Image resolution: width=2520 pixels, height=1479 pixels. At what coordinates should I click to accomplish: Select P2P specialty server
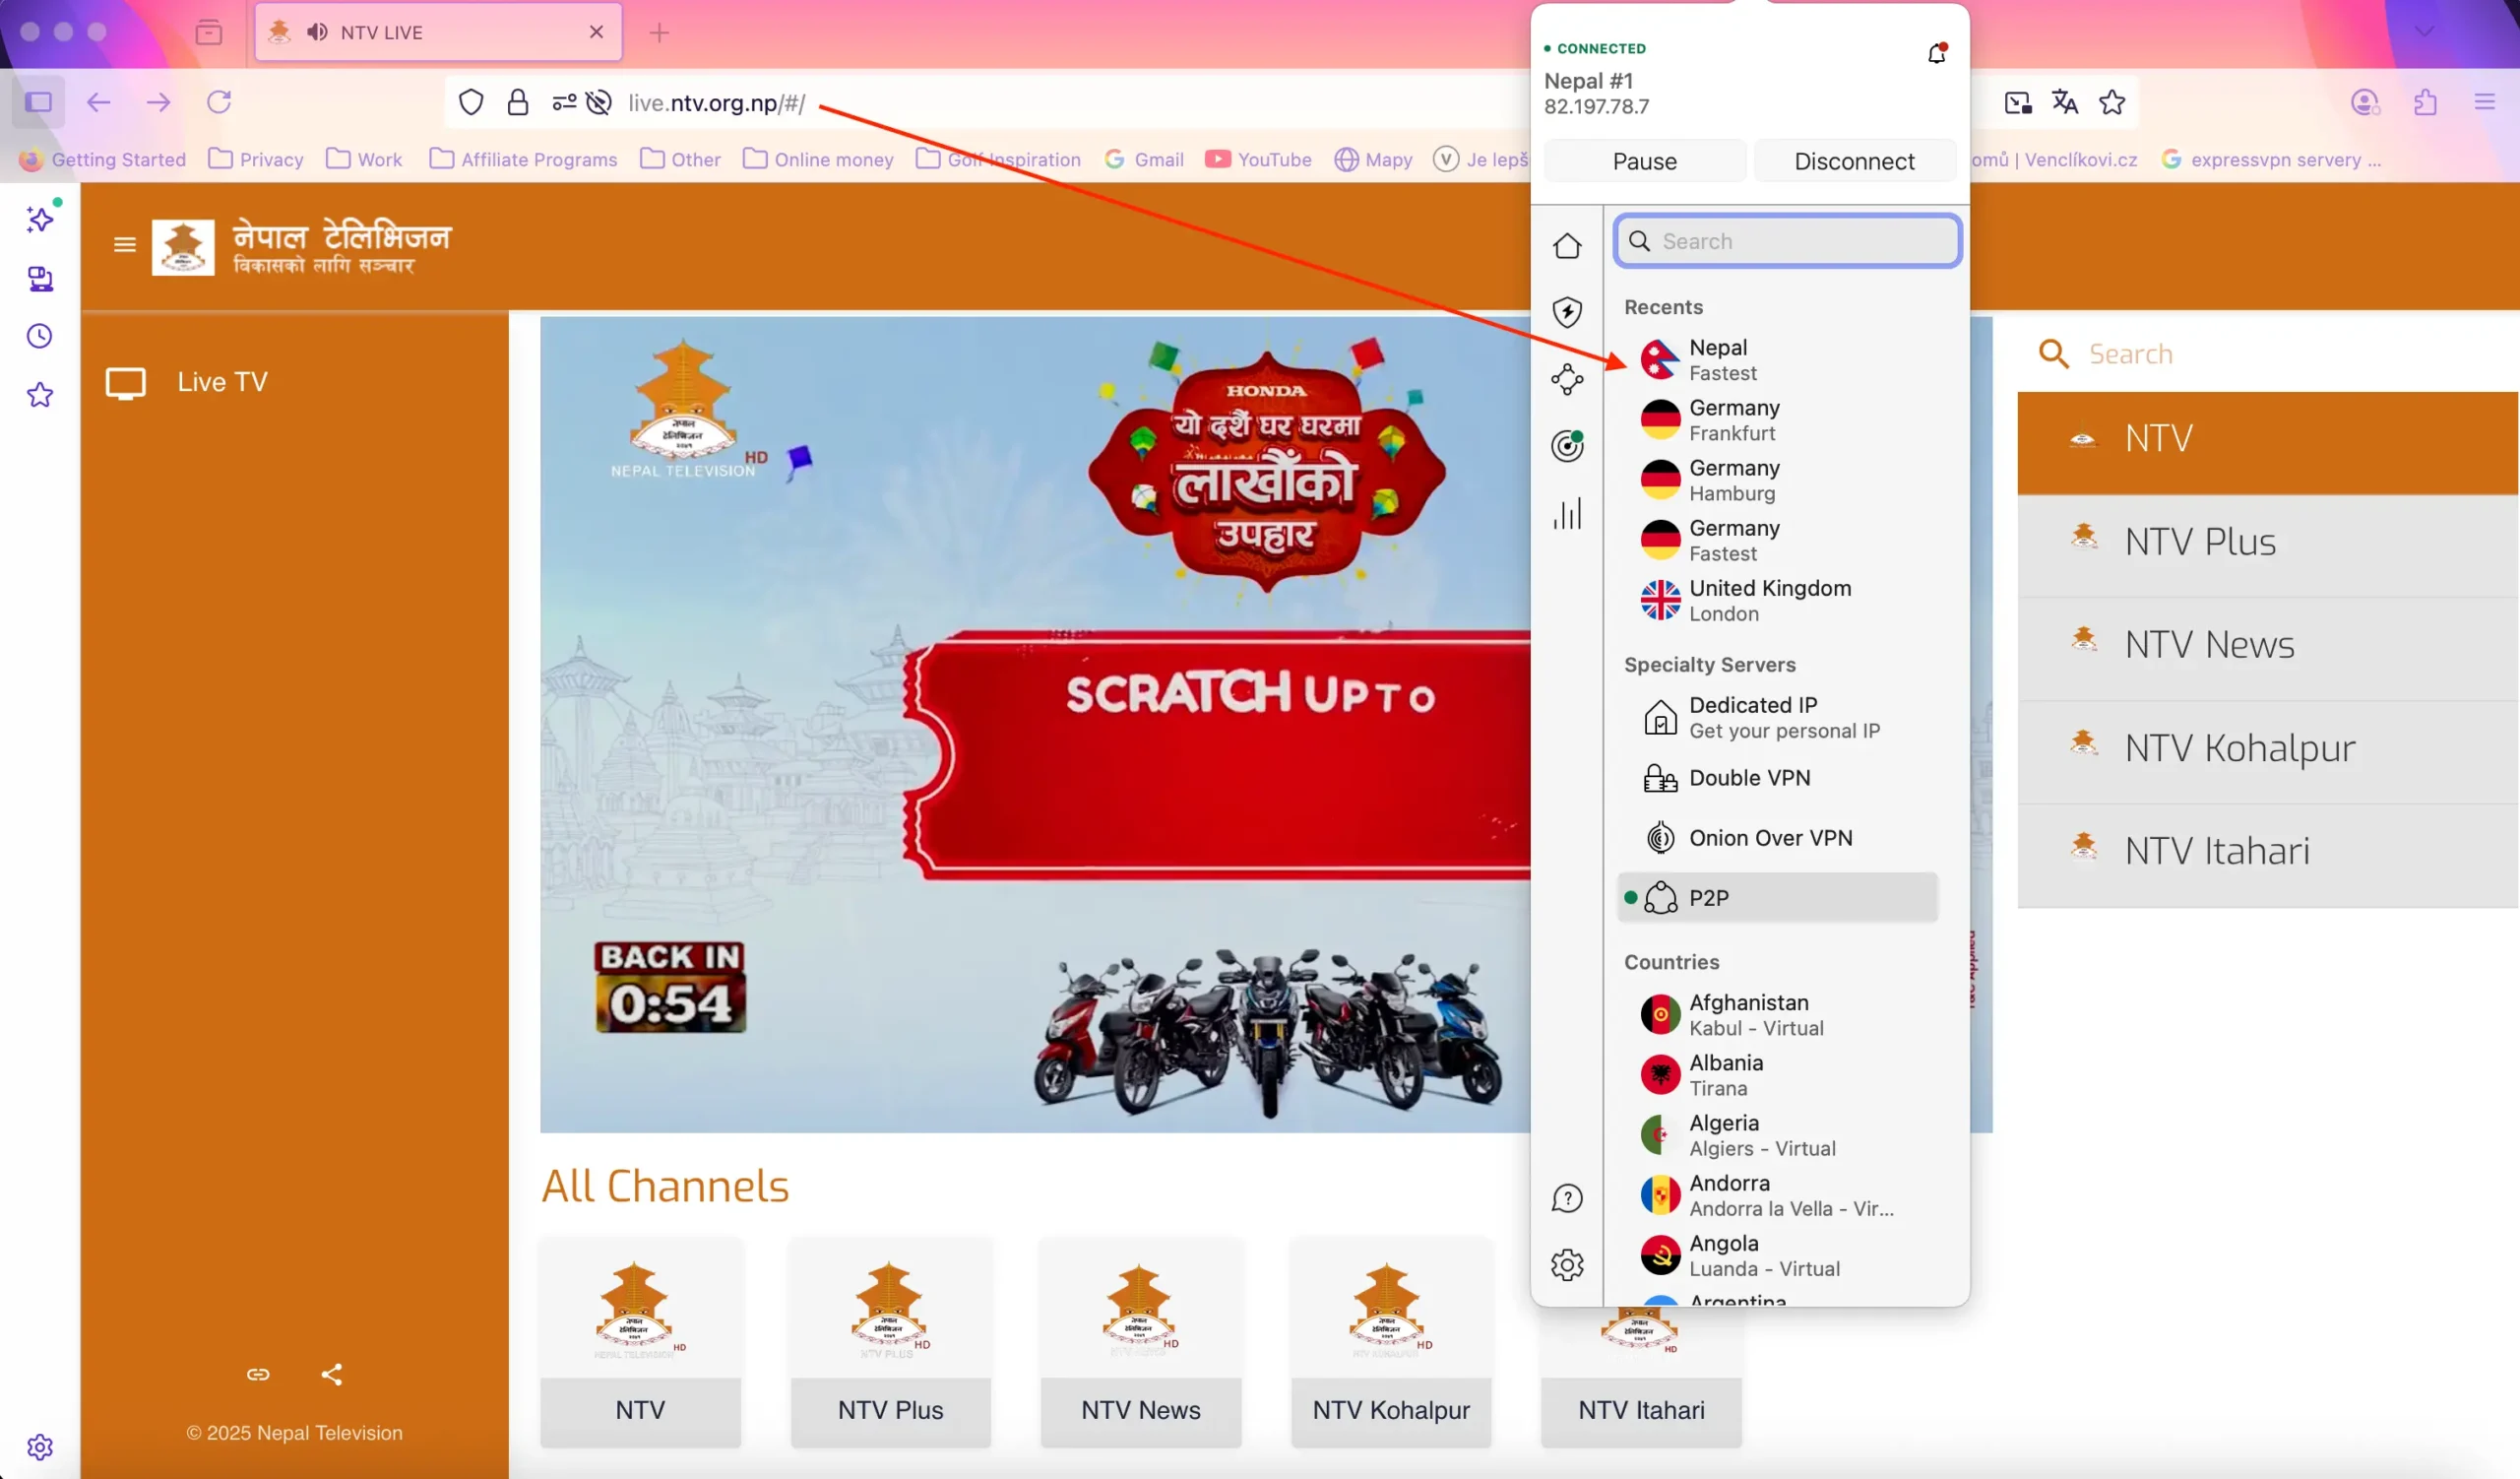(1777, 897)
